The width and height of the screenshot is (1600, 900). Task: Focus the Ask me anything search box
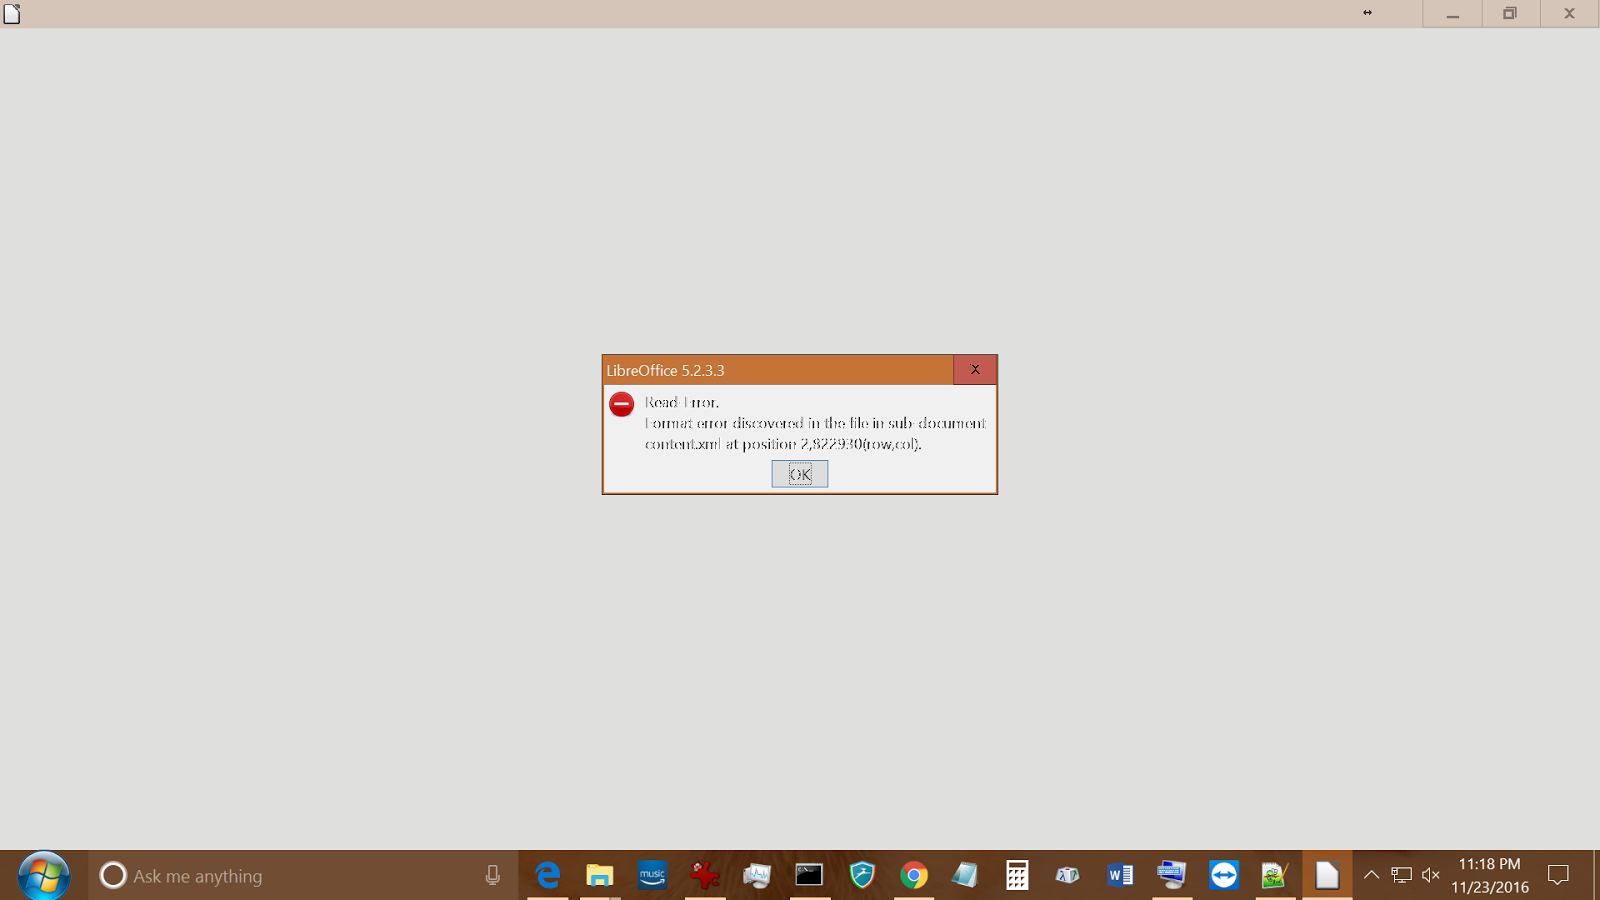pyautogui.click(x=303, y=876)
